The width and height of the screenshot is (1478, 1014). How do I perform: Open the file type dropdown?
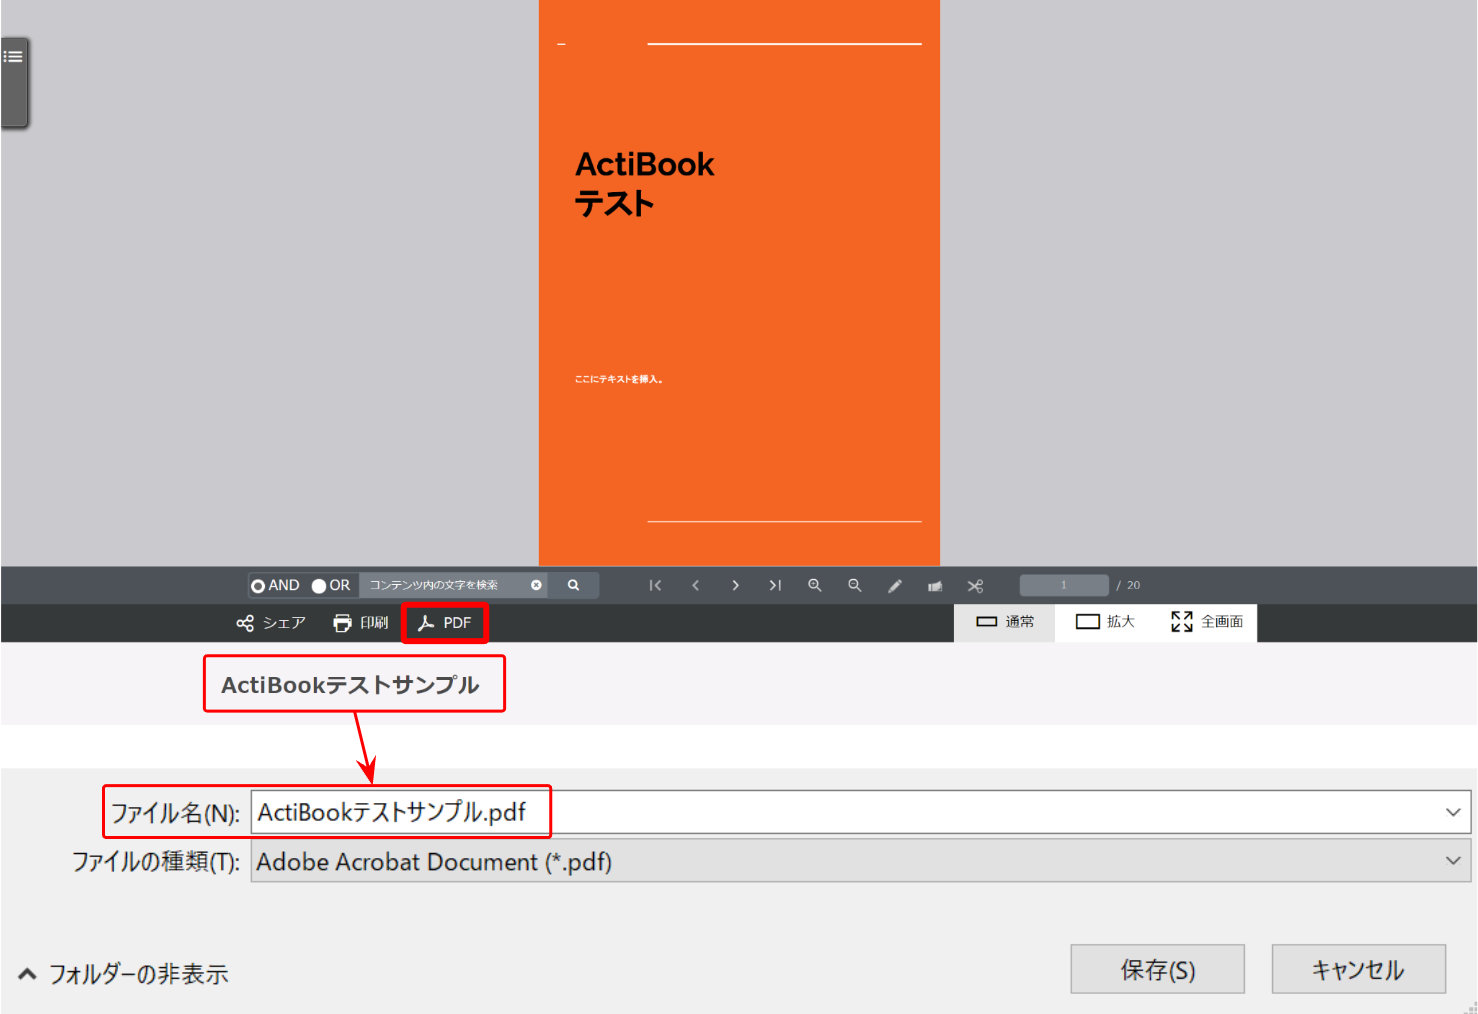coord(1452,861)
